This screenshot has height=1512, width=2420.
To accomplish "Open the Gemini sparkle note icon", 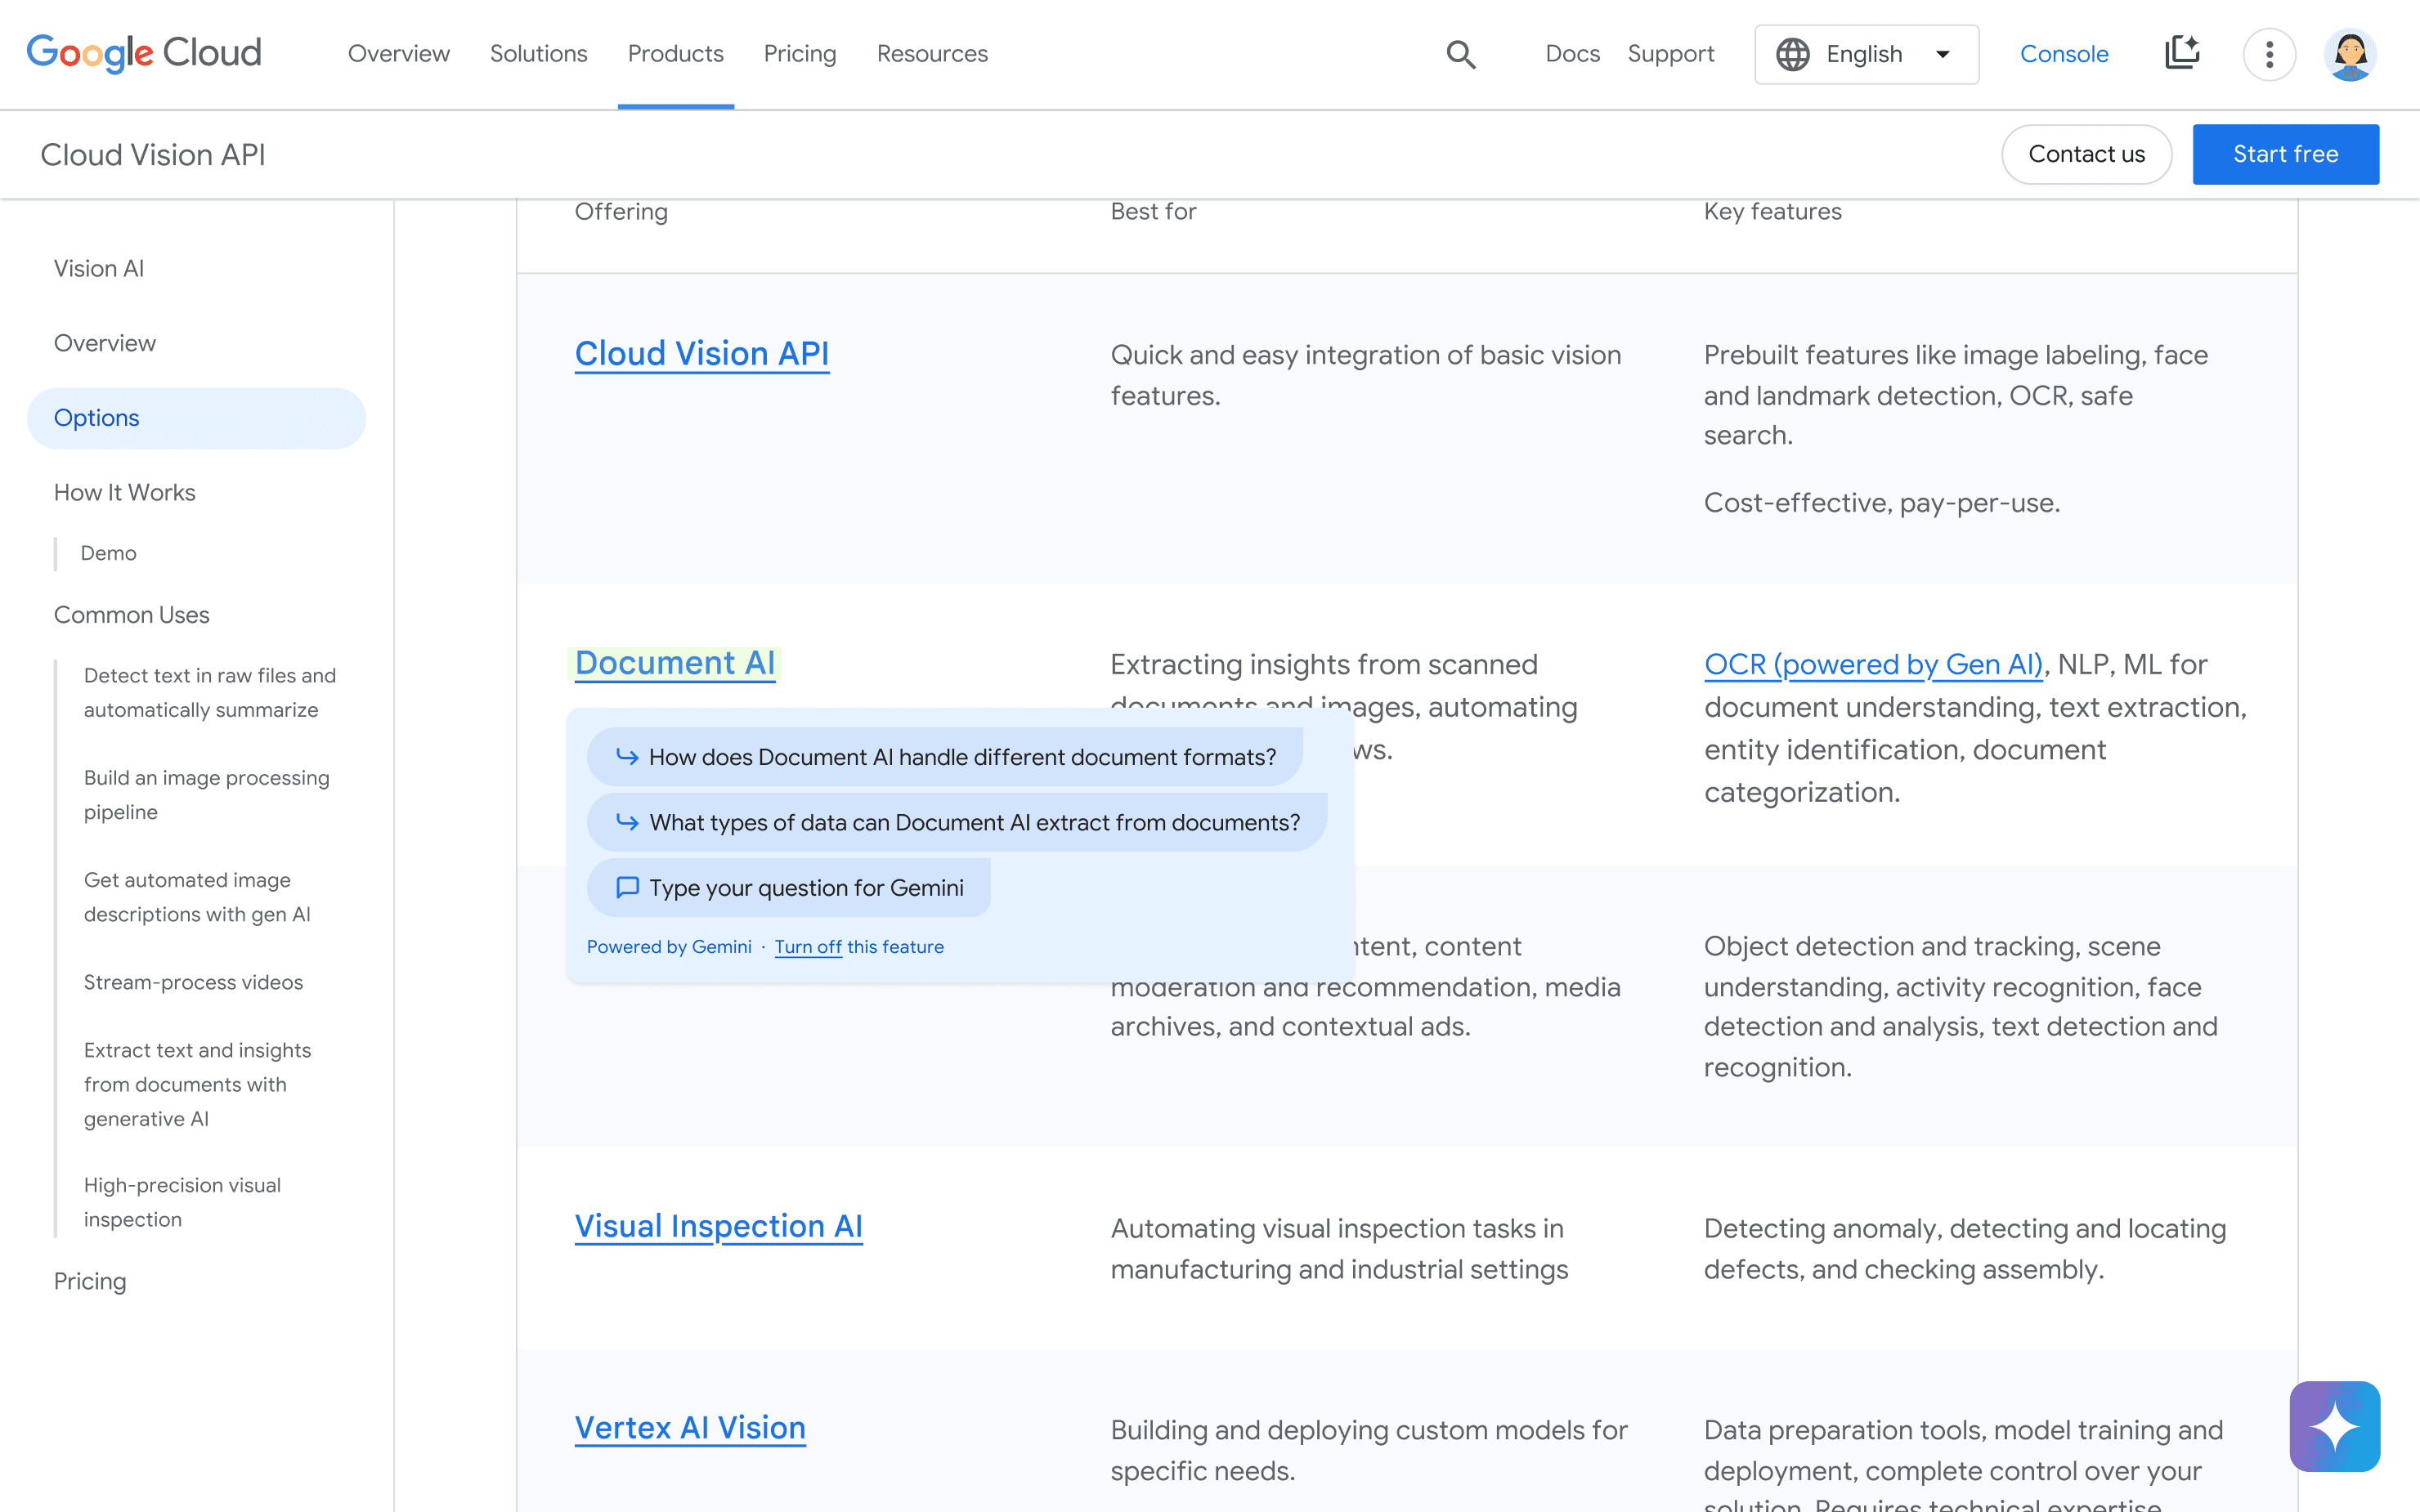I will pyautogui.click(x=2181, y=54).
